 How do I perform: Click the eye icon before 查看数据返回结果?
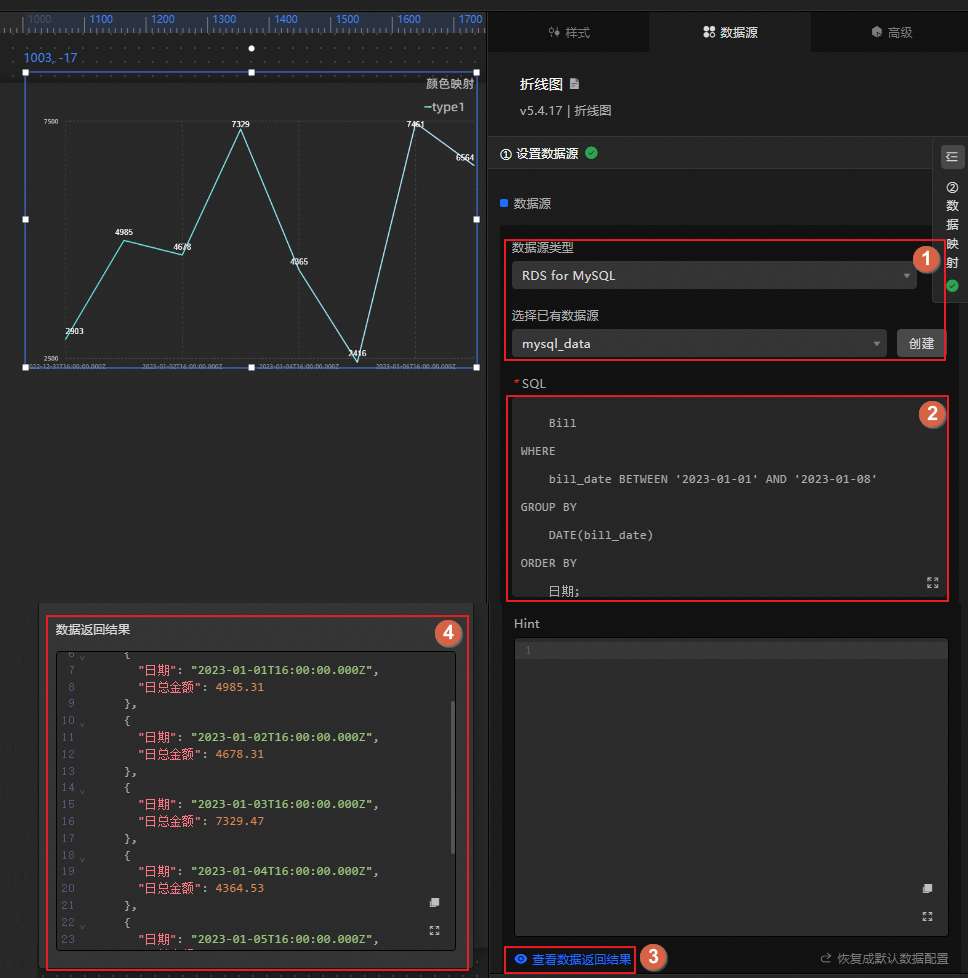pos(521,959)
